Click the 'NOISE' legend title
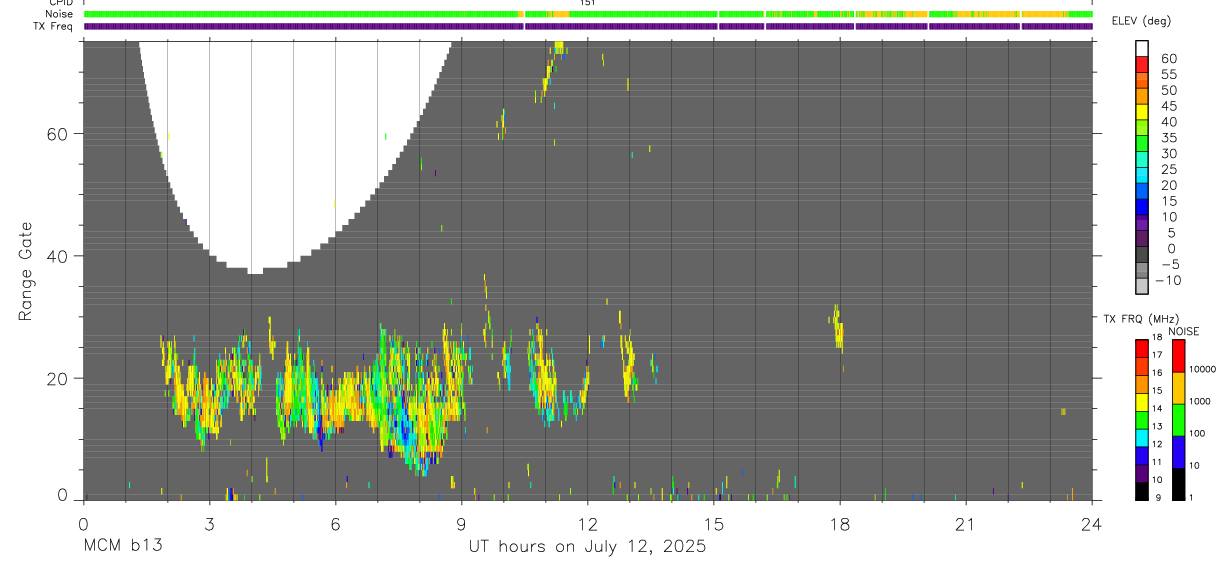Screen dimensions: 1228x567 [x=1183, y=331]
